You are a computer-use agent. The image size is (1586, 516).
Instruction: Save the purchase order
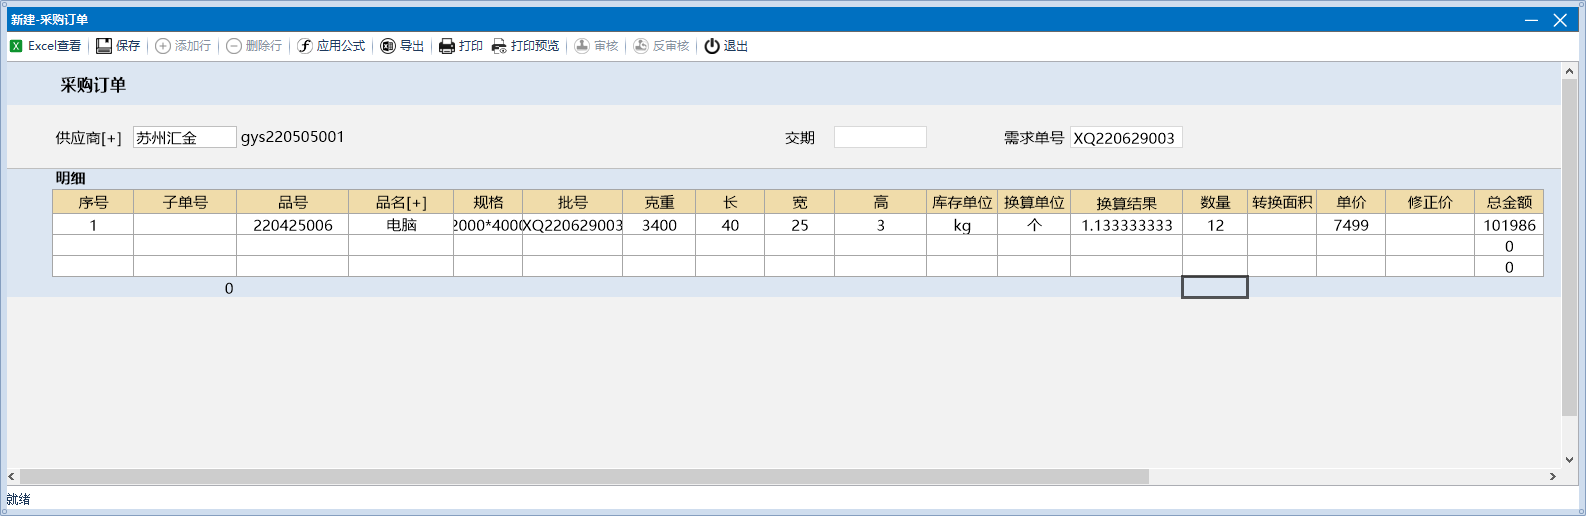[118, 46]
